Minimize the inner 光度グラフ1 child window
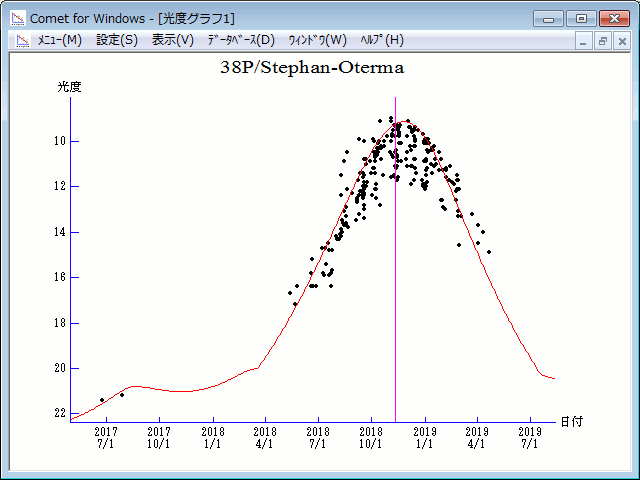 (584, 41)
